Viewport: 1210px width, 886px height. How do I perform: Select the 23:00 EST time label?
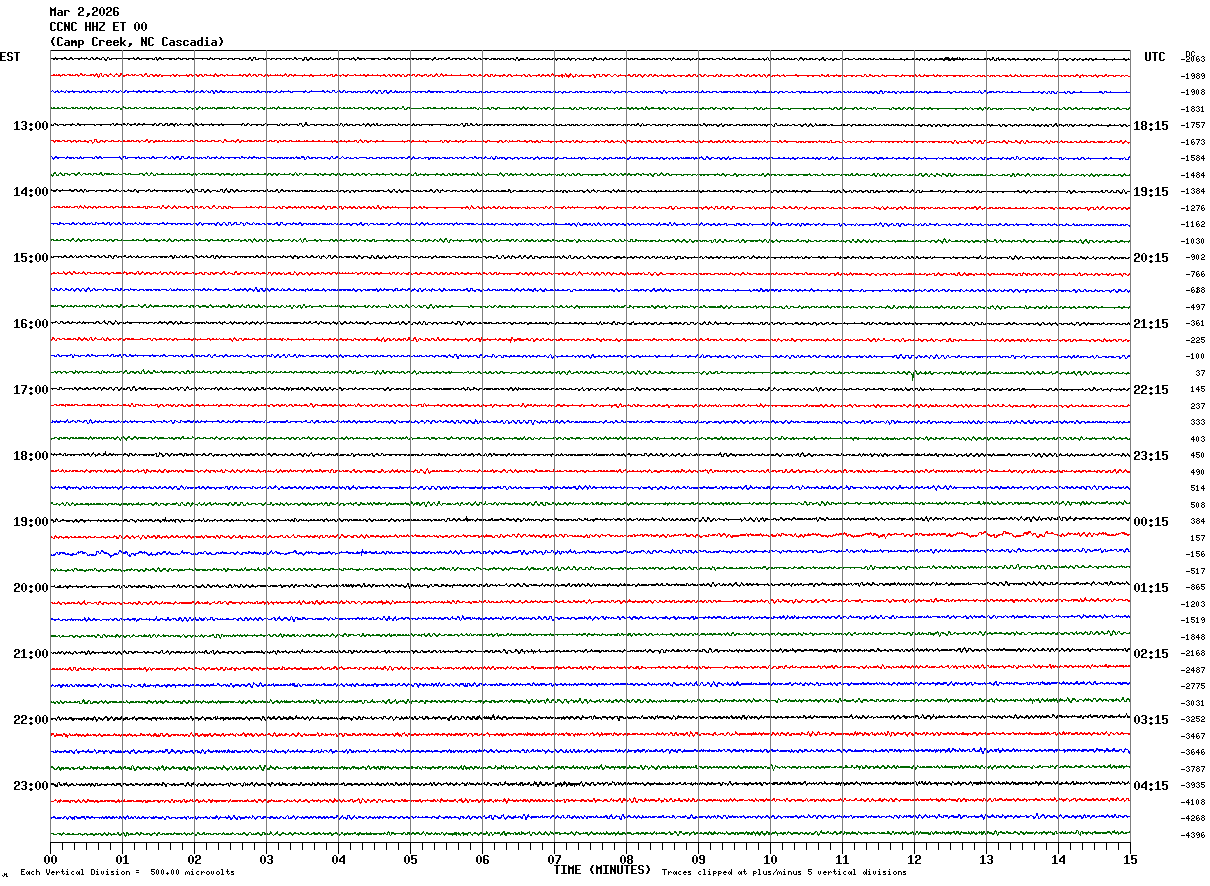31,786
